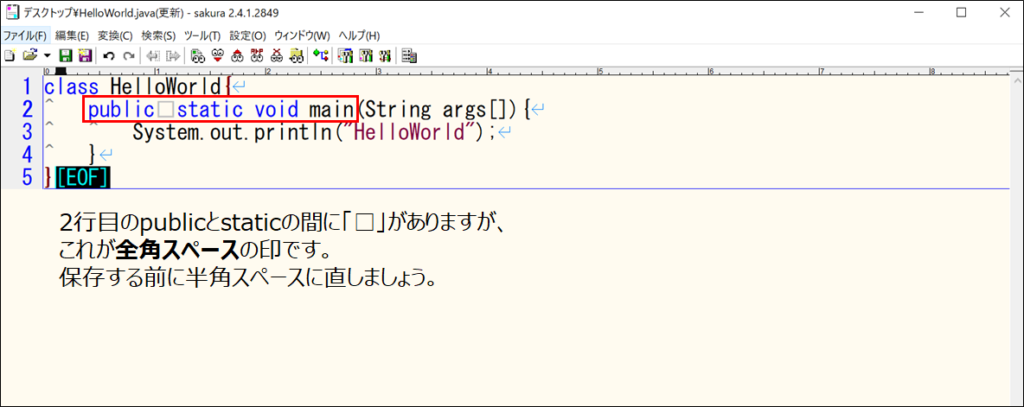
Task: Open the ヘルプ(H) menu
Action: [359, 35]
